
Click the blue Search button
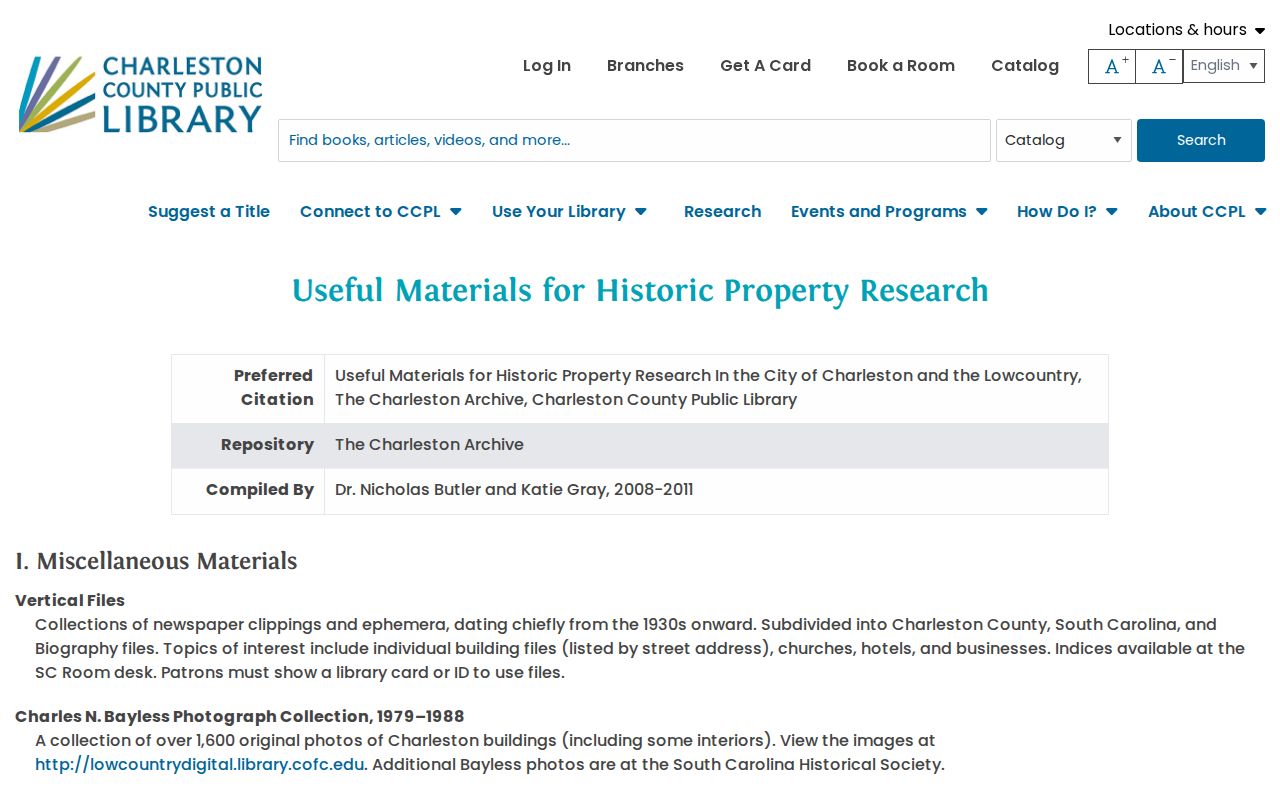coord(1201,140)
